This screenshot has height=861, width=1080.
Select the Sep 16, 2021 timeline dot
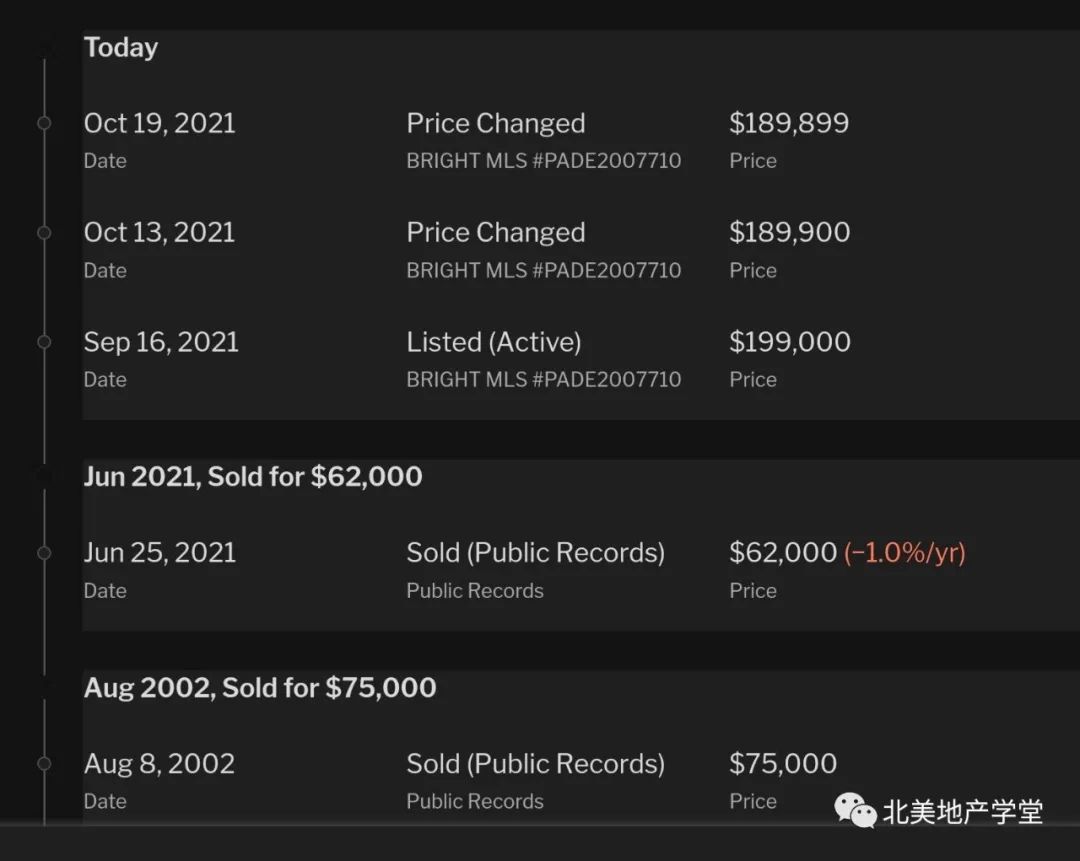pyautogui.click(x=44, y=342)
